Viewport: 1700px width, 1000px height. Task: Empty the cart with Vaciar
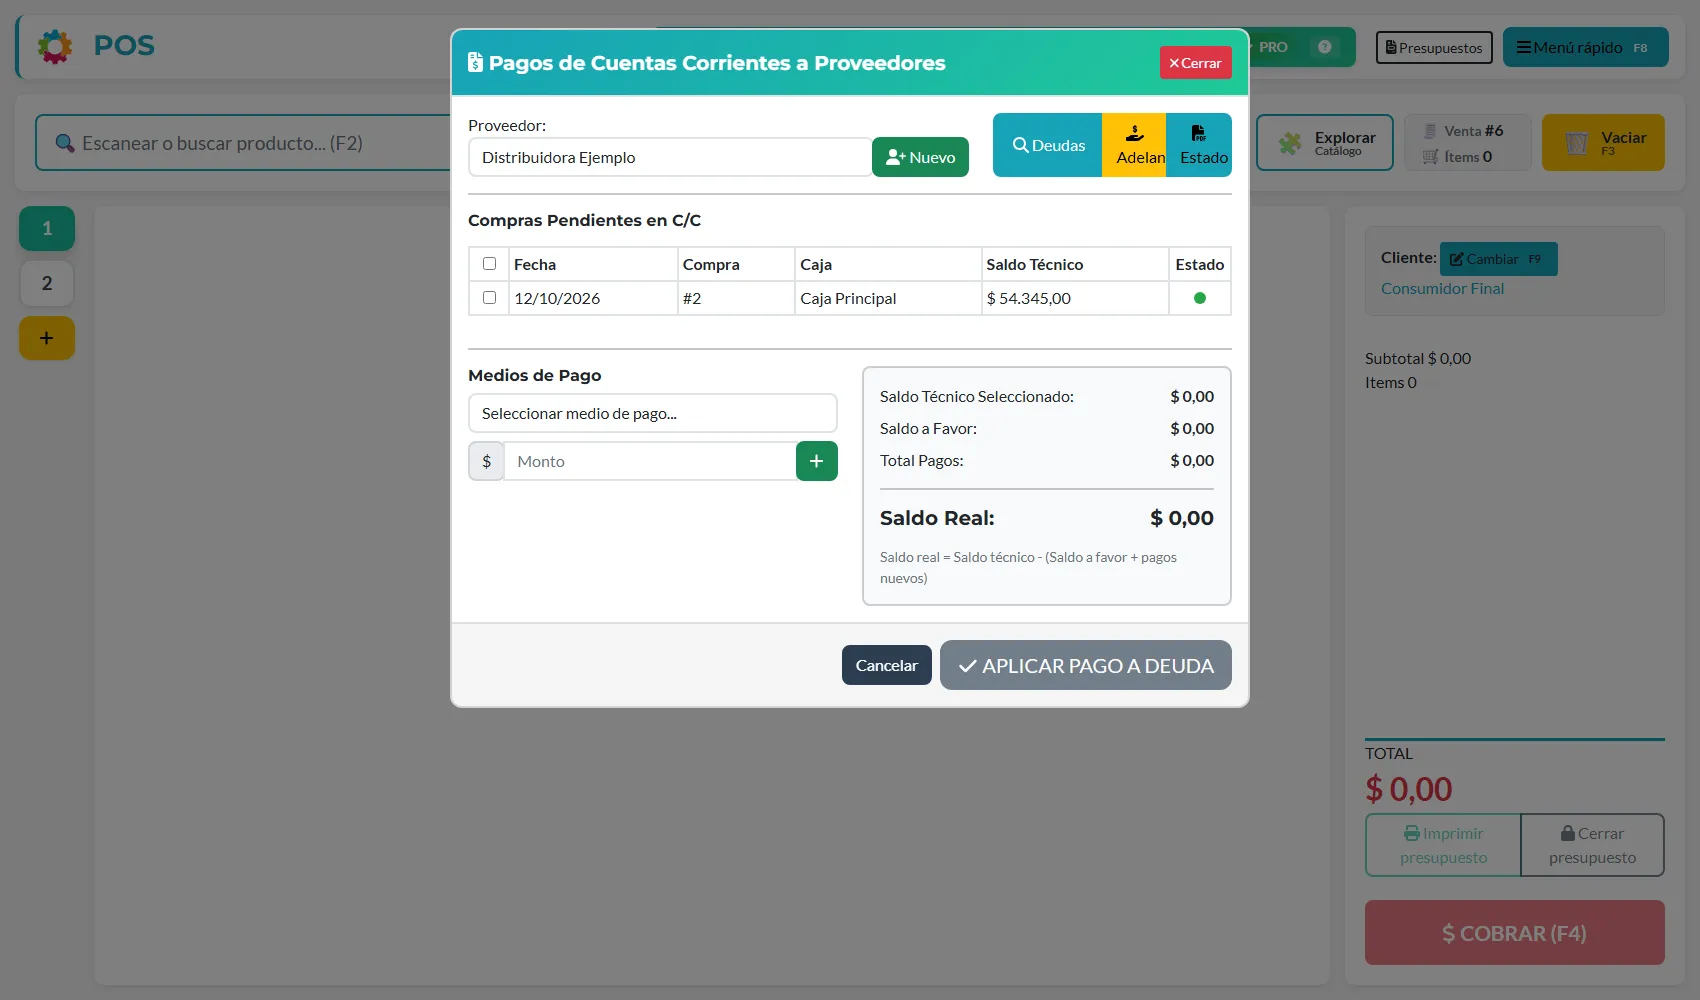pos(1603,143)
